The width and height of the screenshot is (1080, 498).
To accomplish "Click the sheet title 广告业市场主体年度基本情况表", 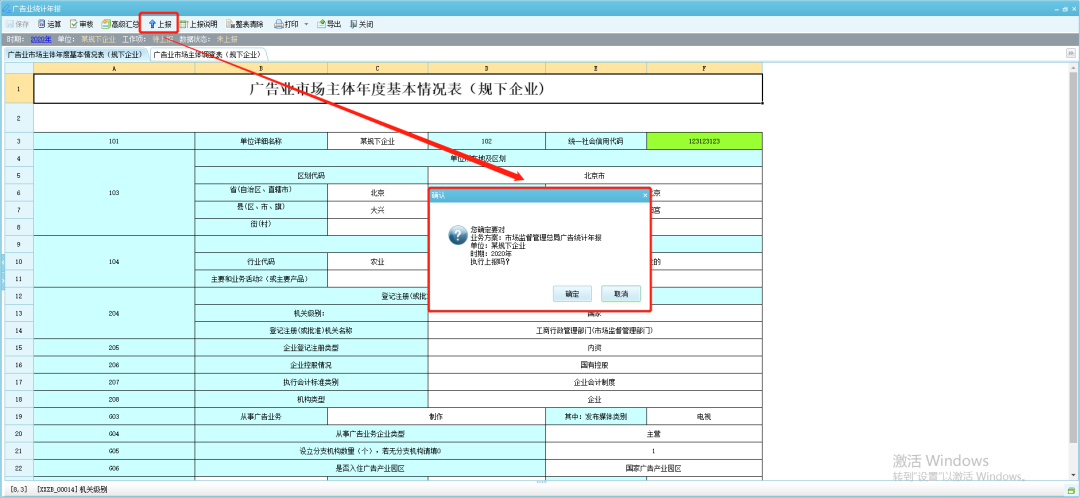I will pos(397,89).
